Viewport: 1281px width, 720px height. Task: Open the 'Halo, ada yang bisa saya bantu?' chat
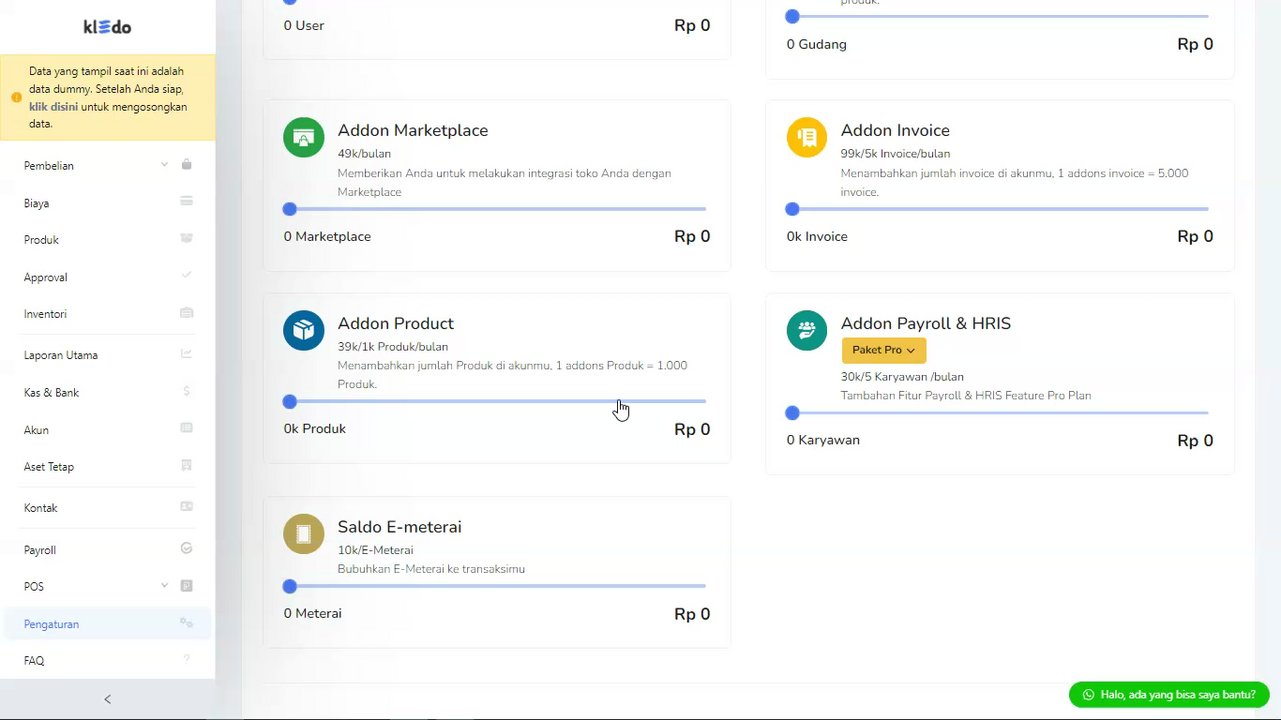click(x=1177, y=694)
